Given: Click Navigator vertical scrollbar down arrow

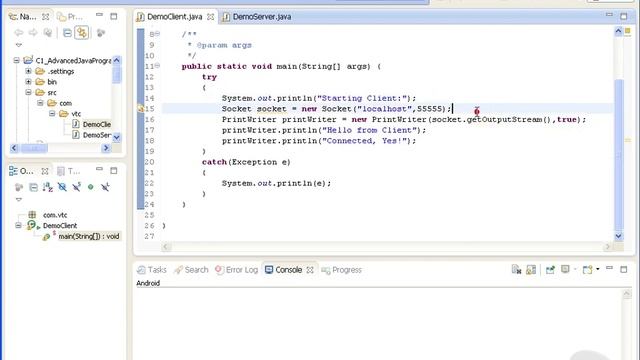Looking at the screenshot, I should pyautogui.click(x=116, y=137).
